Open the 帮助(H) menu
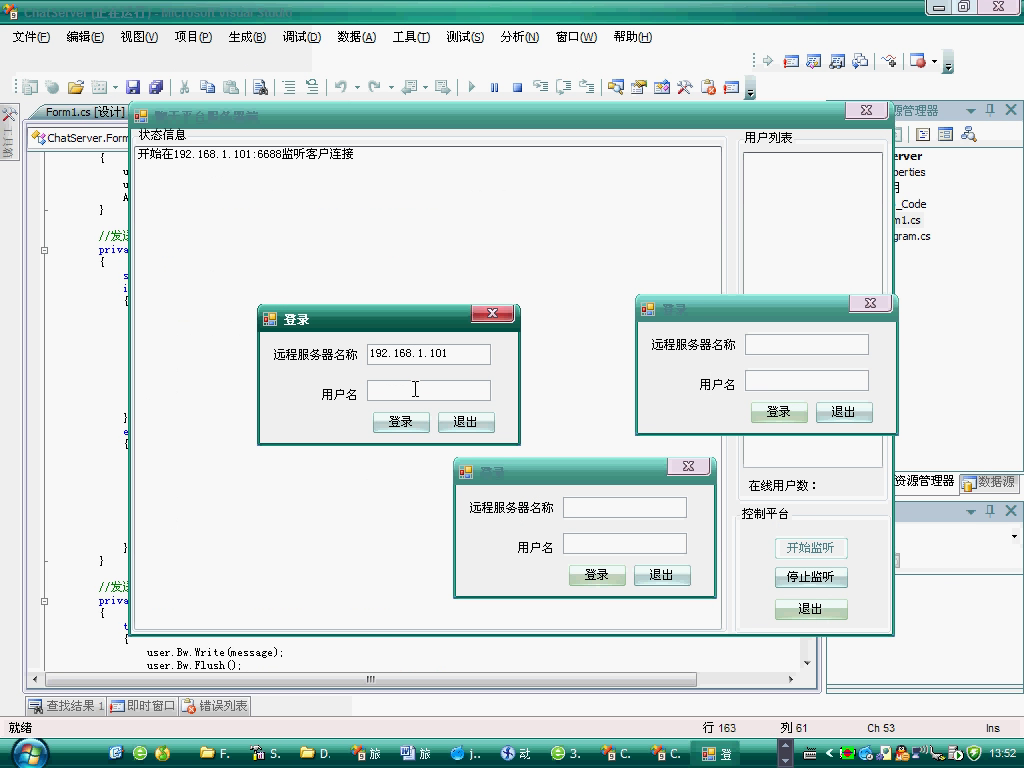Screen dimensions: 1024x768 633,37
